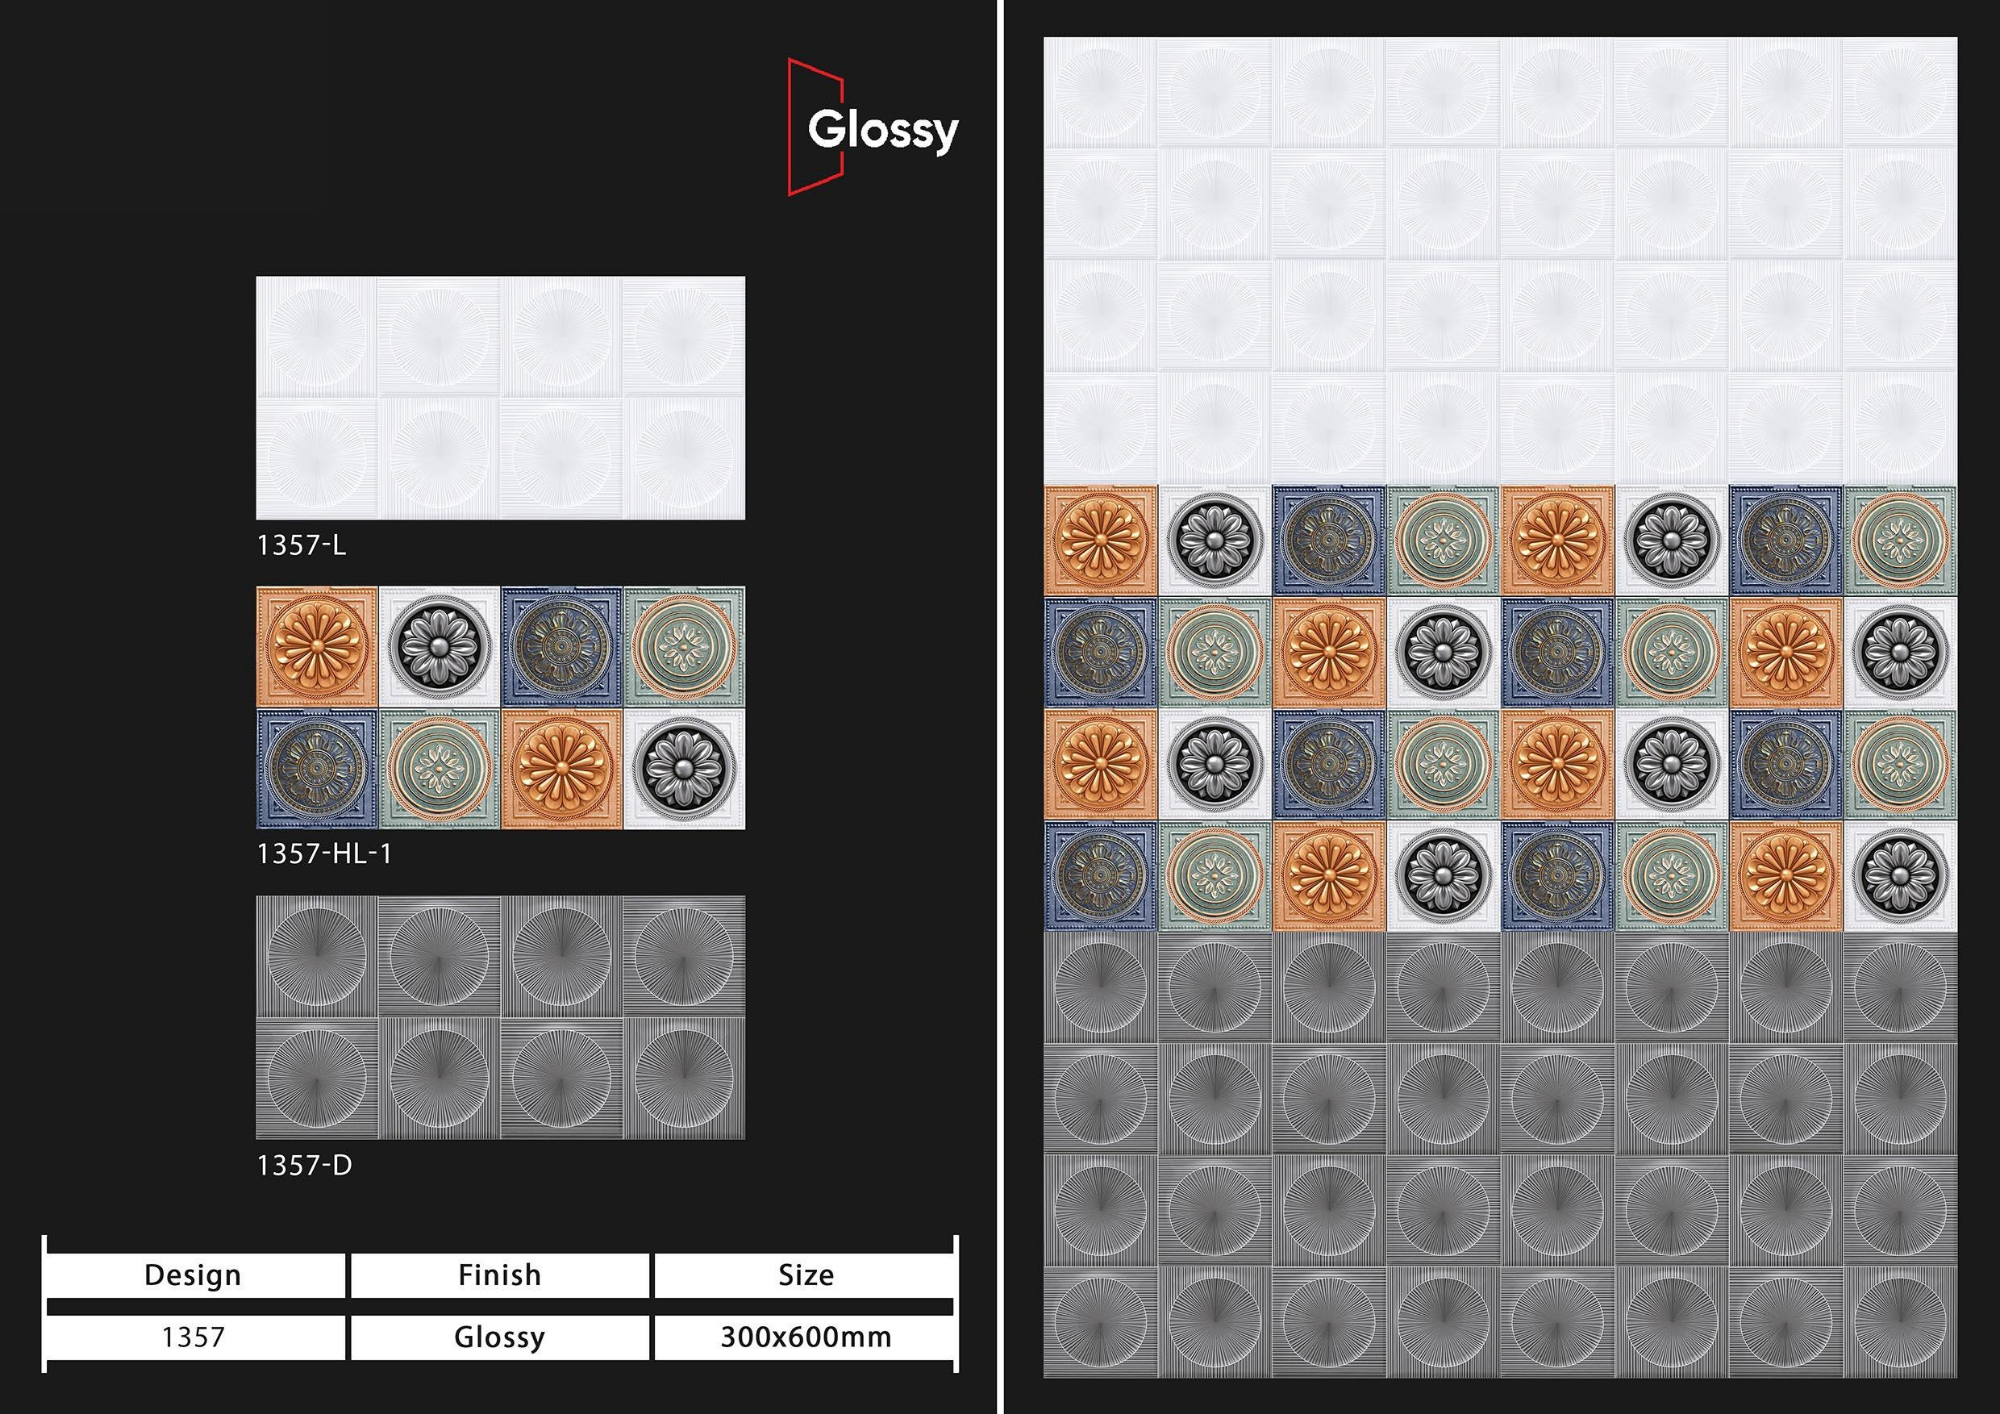
Task: Click the Design header cell
Action: click(x=194, y=1275)
